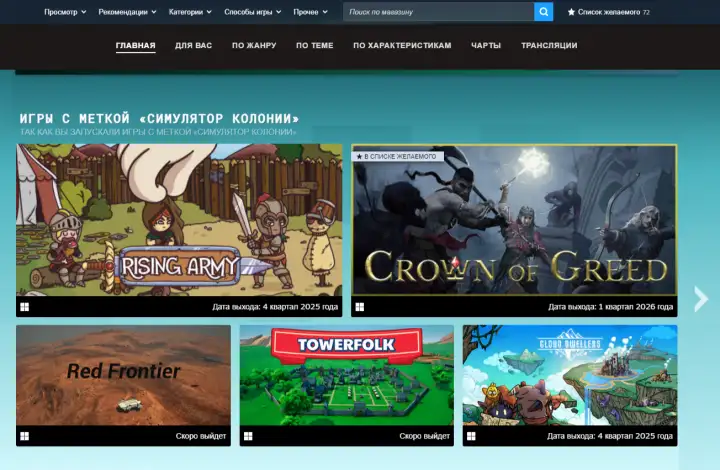Open the Список желаемого wishlist link
This screenshot has width=720, height=470.
tap(610, 12)
